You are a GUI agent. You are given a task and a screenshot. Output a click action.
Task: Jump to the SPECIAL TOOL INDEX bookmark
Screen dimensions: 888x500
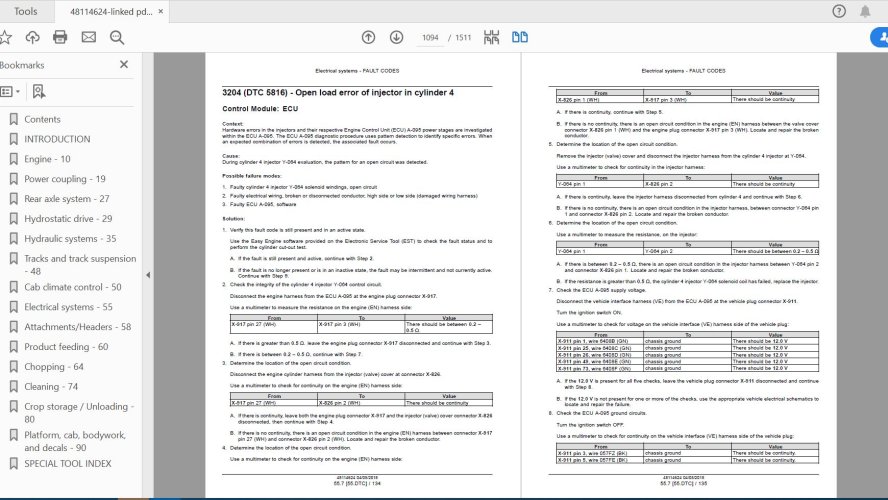[x=67, y=463]
